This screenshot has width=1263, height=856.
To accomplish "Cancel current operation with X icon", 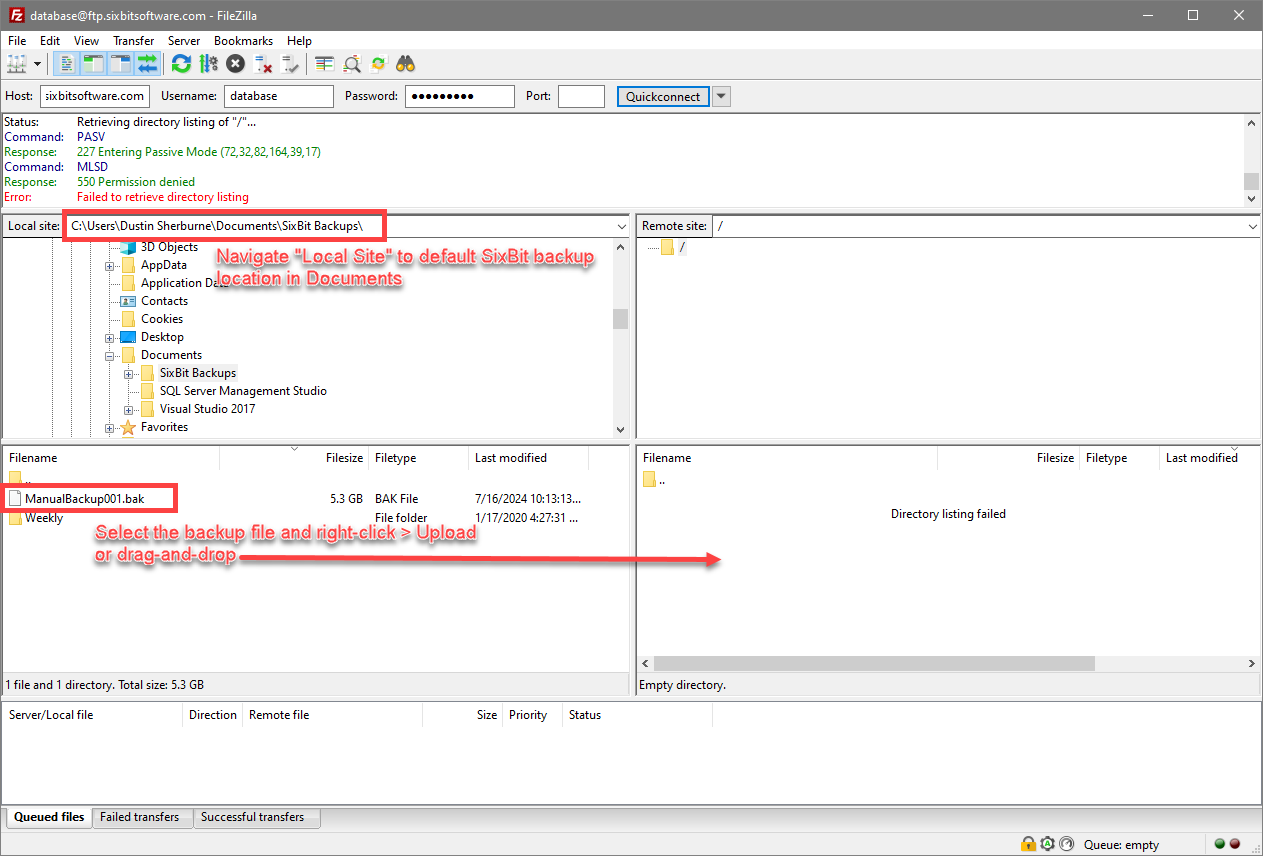I will pyautogui.click(x=235, y=64).
